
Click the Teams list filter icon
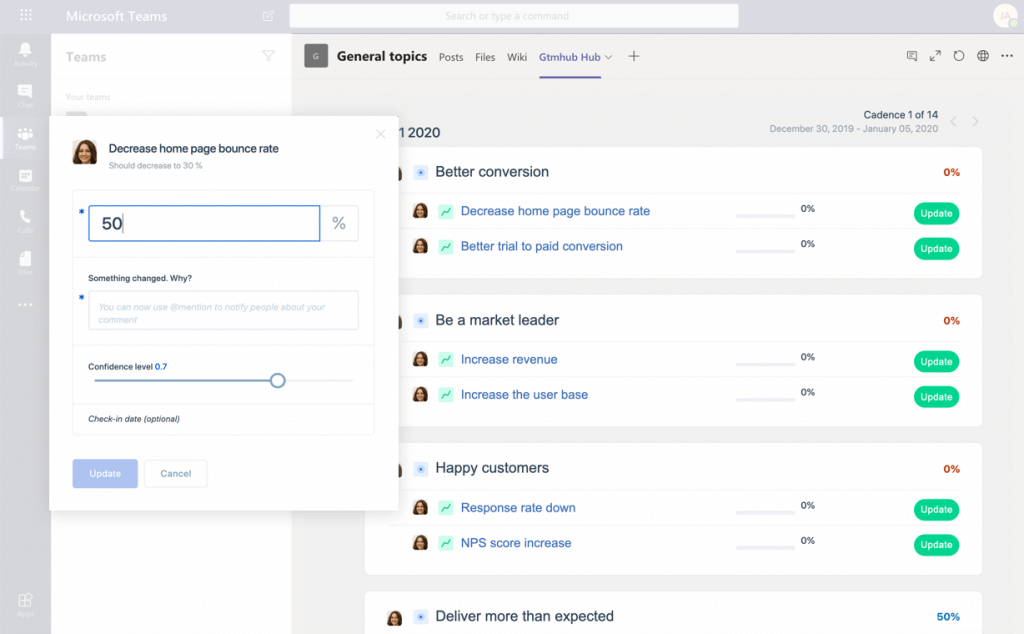[x=268, y=56]
